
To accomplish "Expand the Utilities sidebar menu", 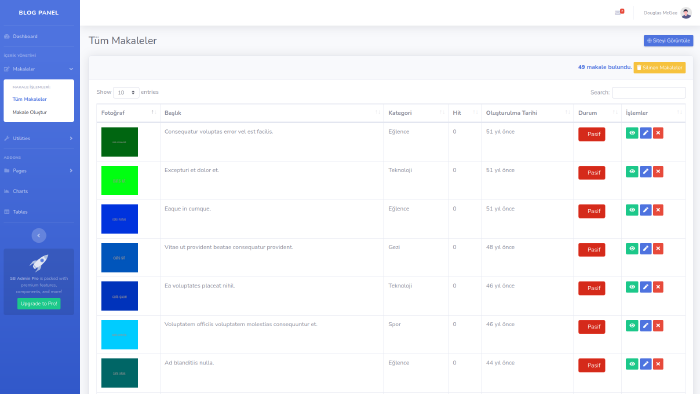I will 38,138.
